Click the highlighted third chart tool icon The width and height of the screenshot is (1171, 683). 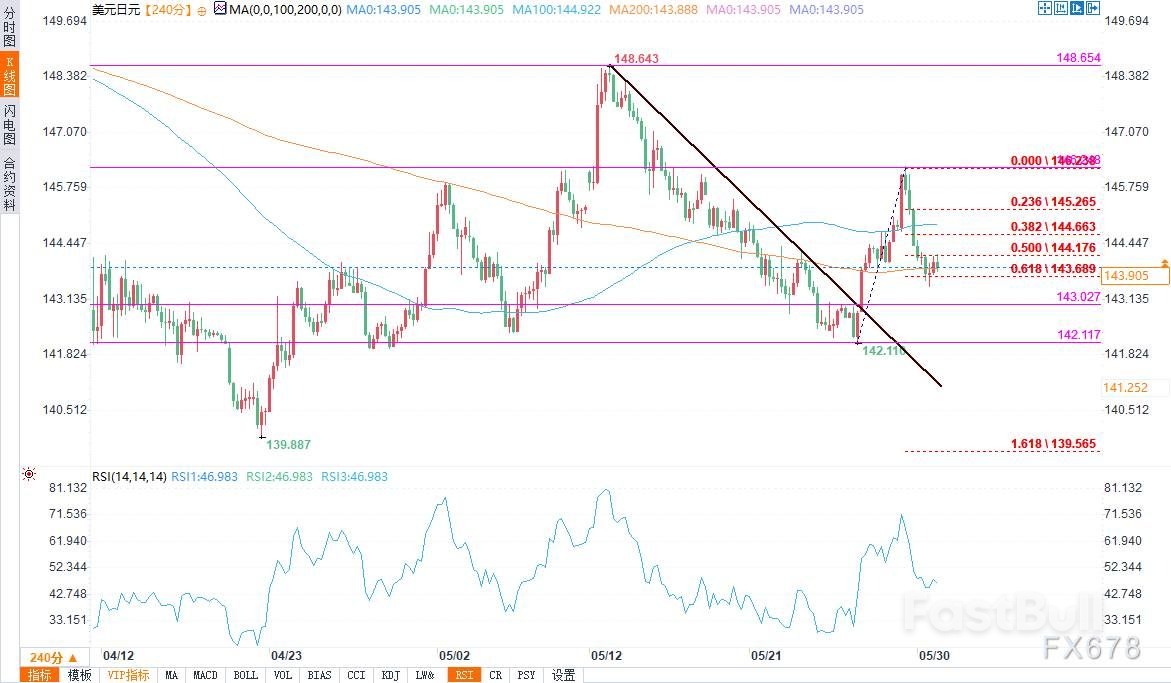[1075, 8]
